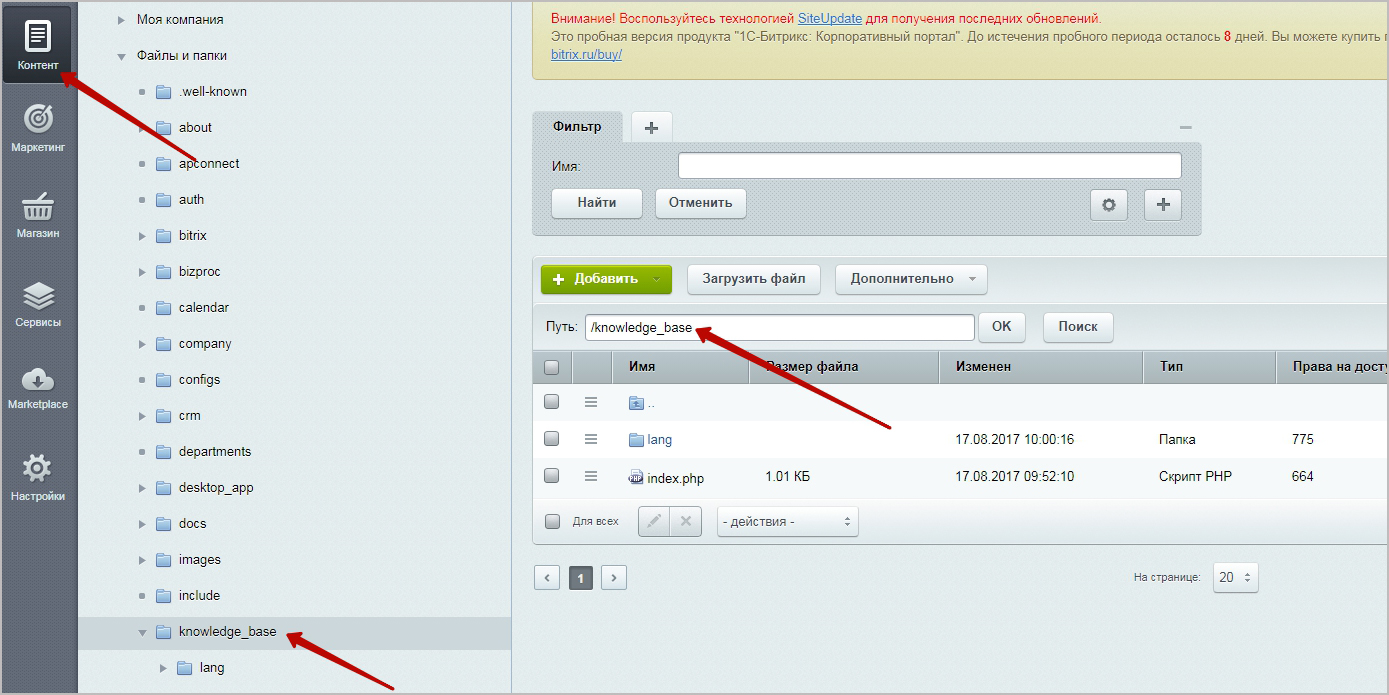Screen dimensions: 1389x695
Task: Click the pencil edit icon for selected items
Action: 653,521
